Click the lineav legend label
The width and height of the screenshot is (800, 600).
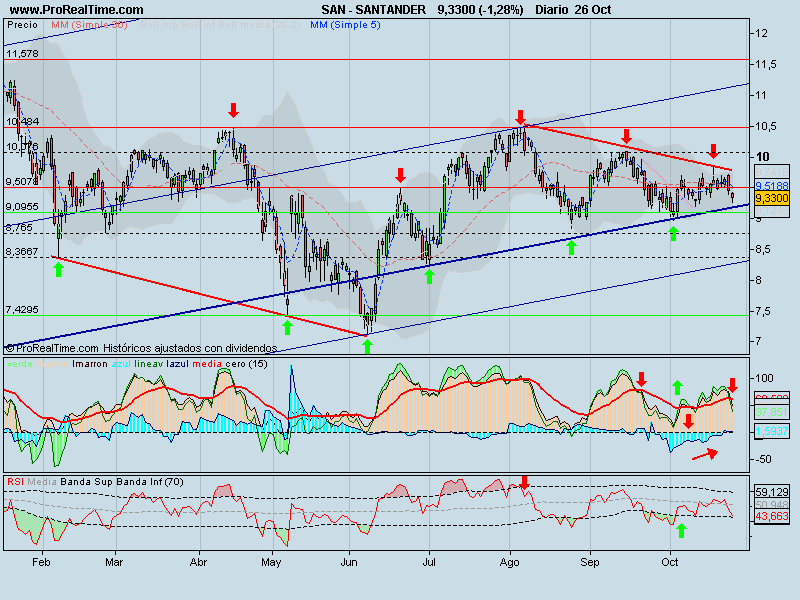coord(149,364)
